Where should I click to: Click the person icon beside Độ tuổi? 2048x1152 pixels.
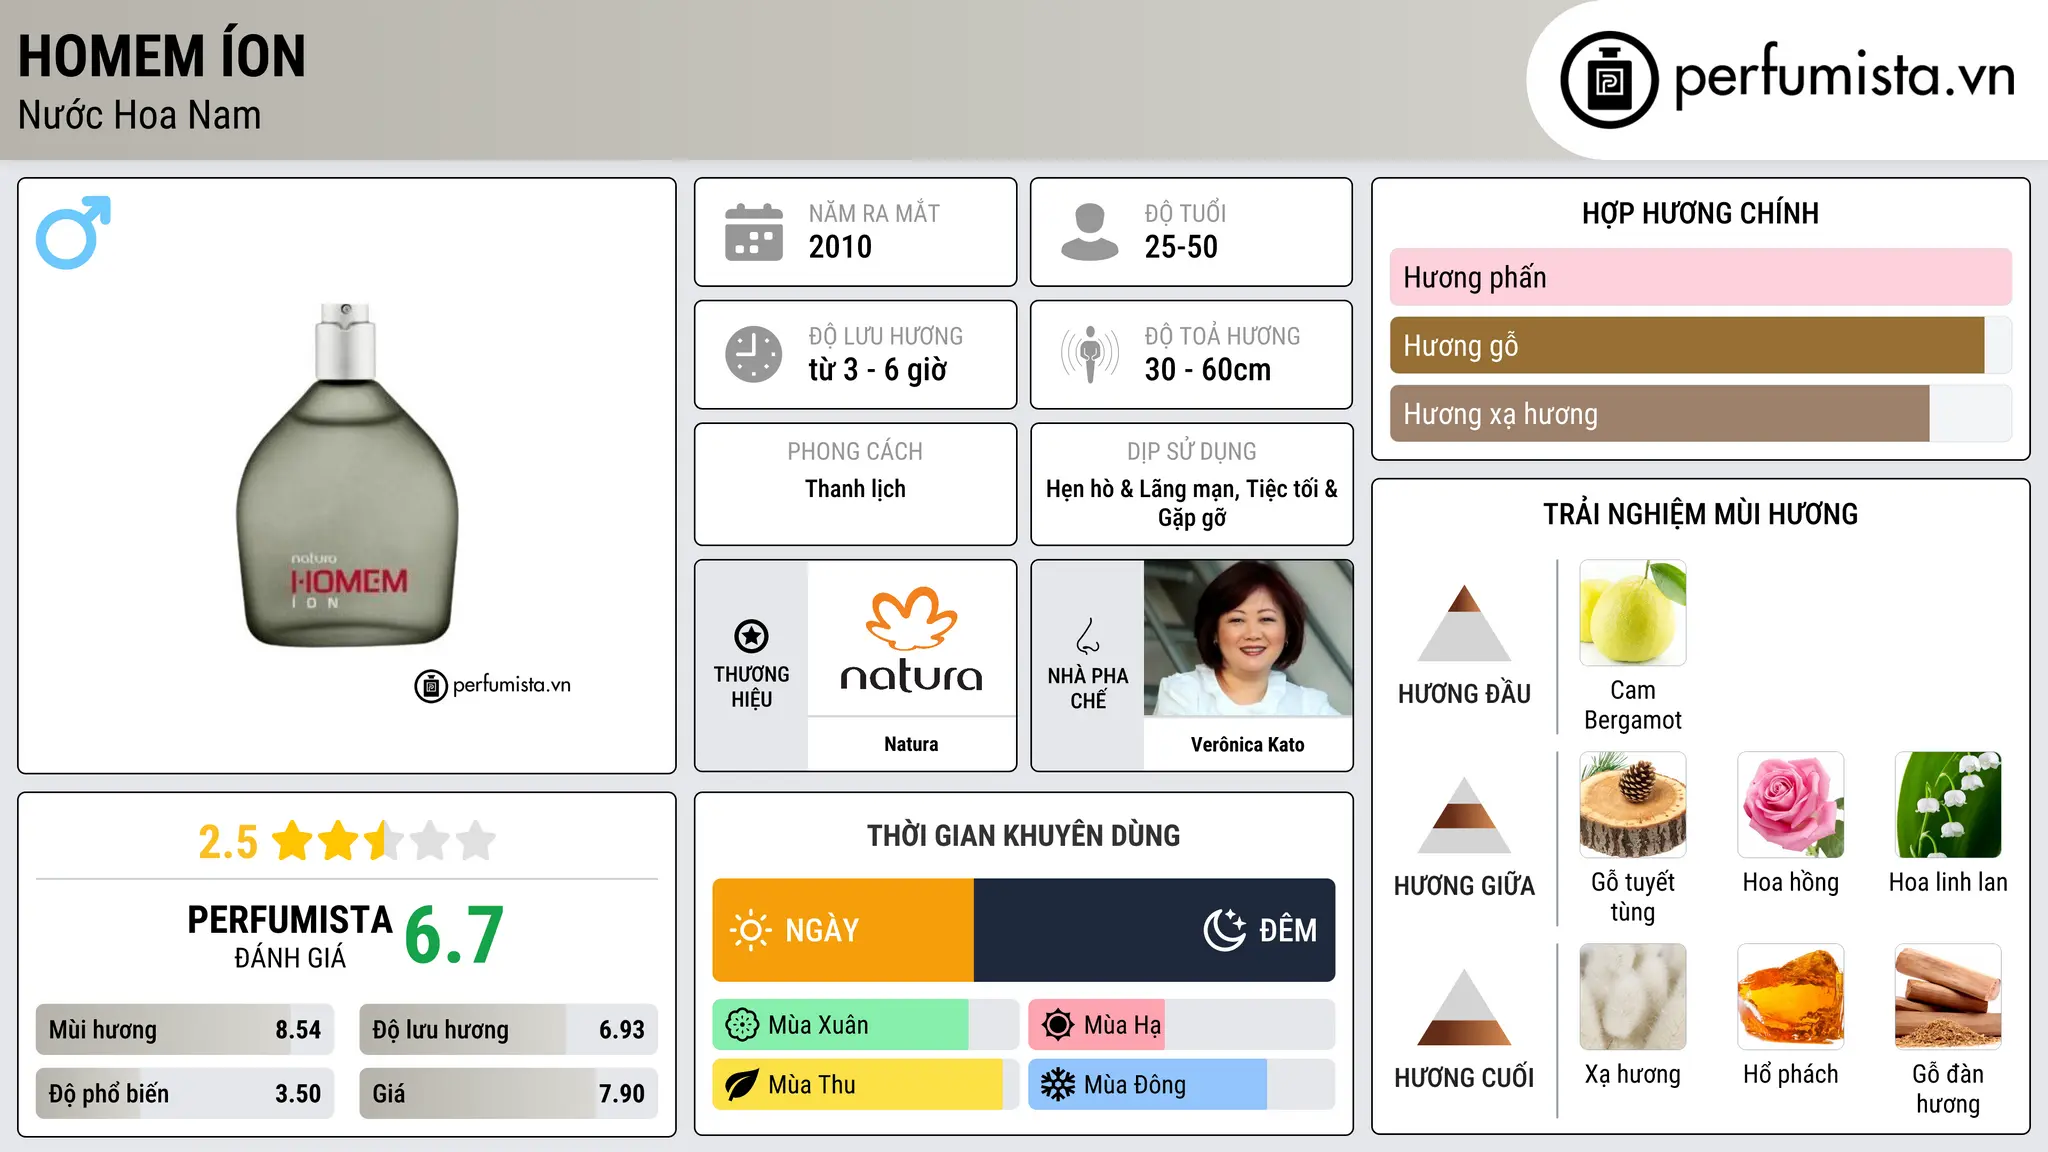(1089, 232)
